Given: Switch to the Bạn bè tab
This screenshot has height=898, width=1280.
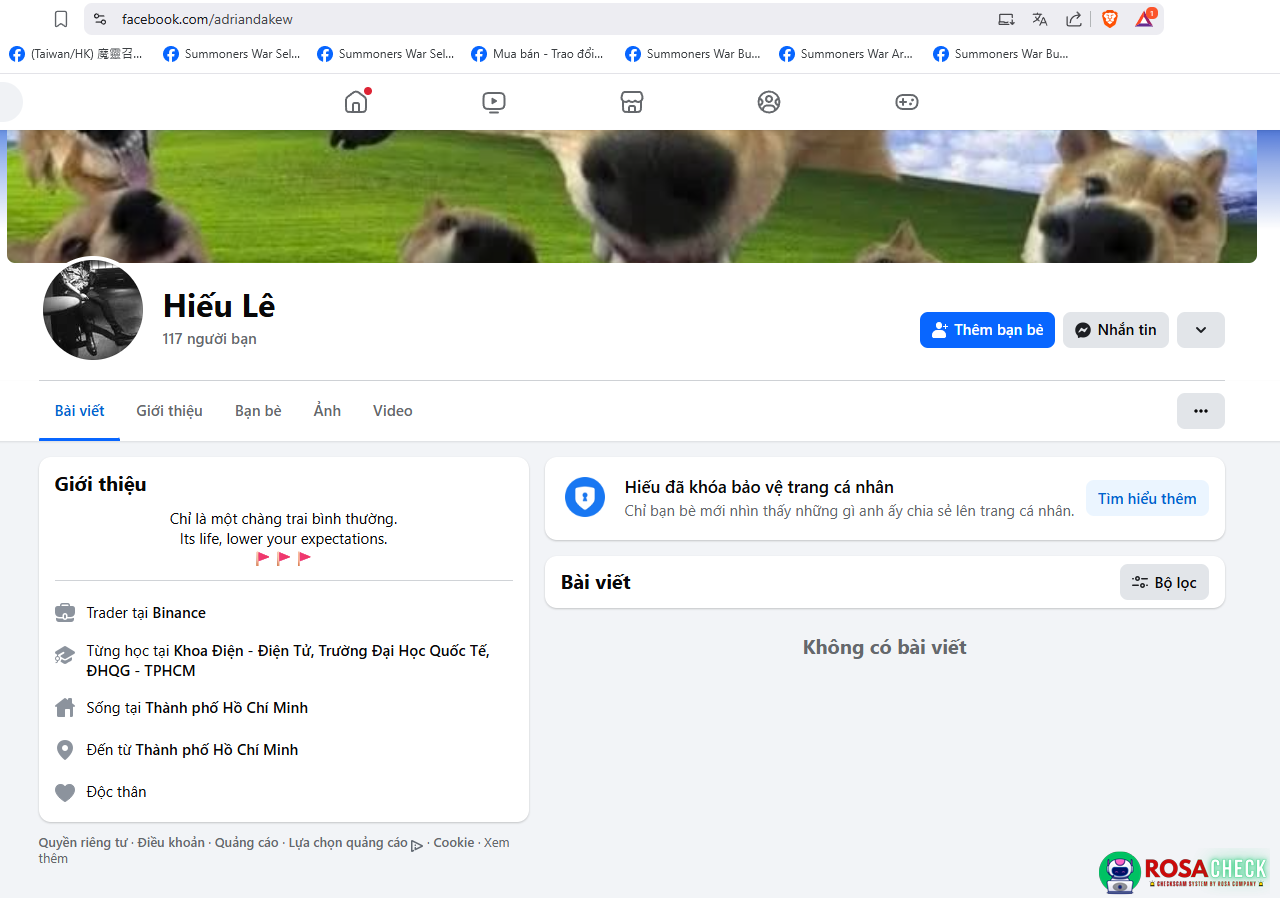Looking at the screenshot, I should click(x=258, y=411).
